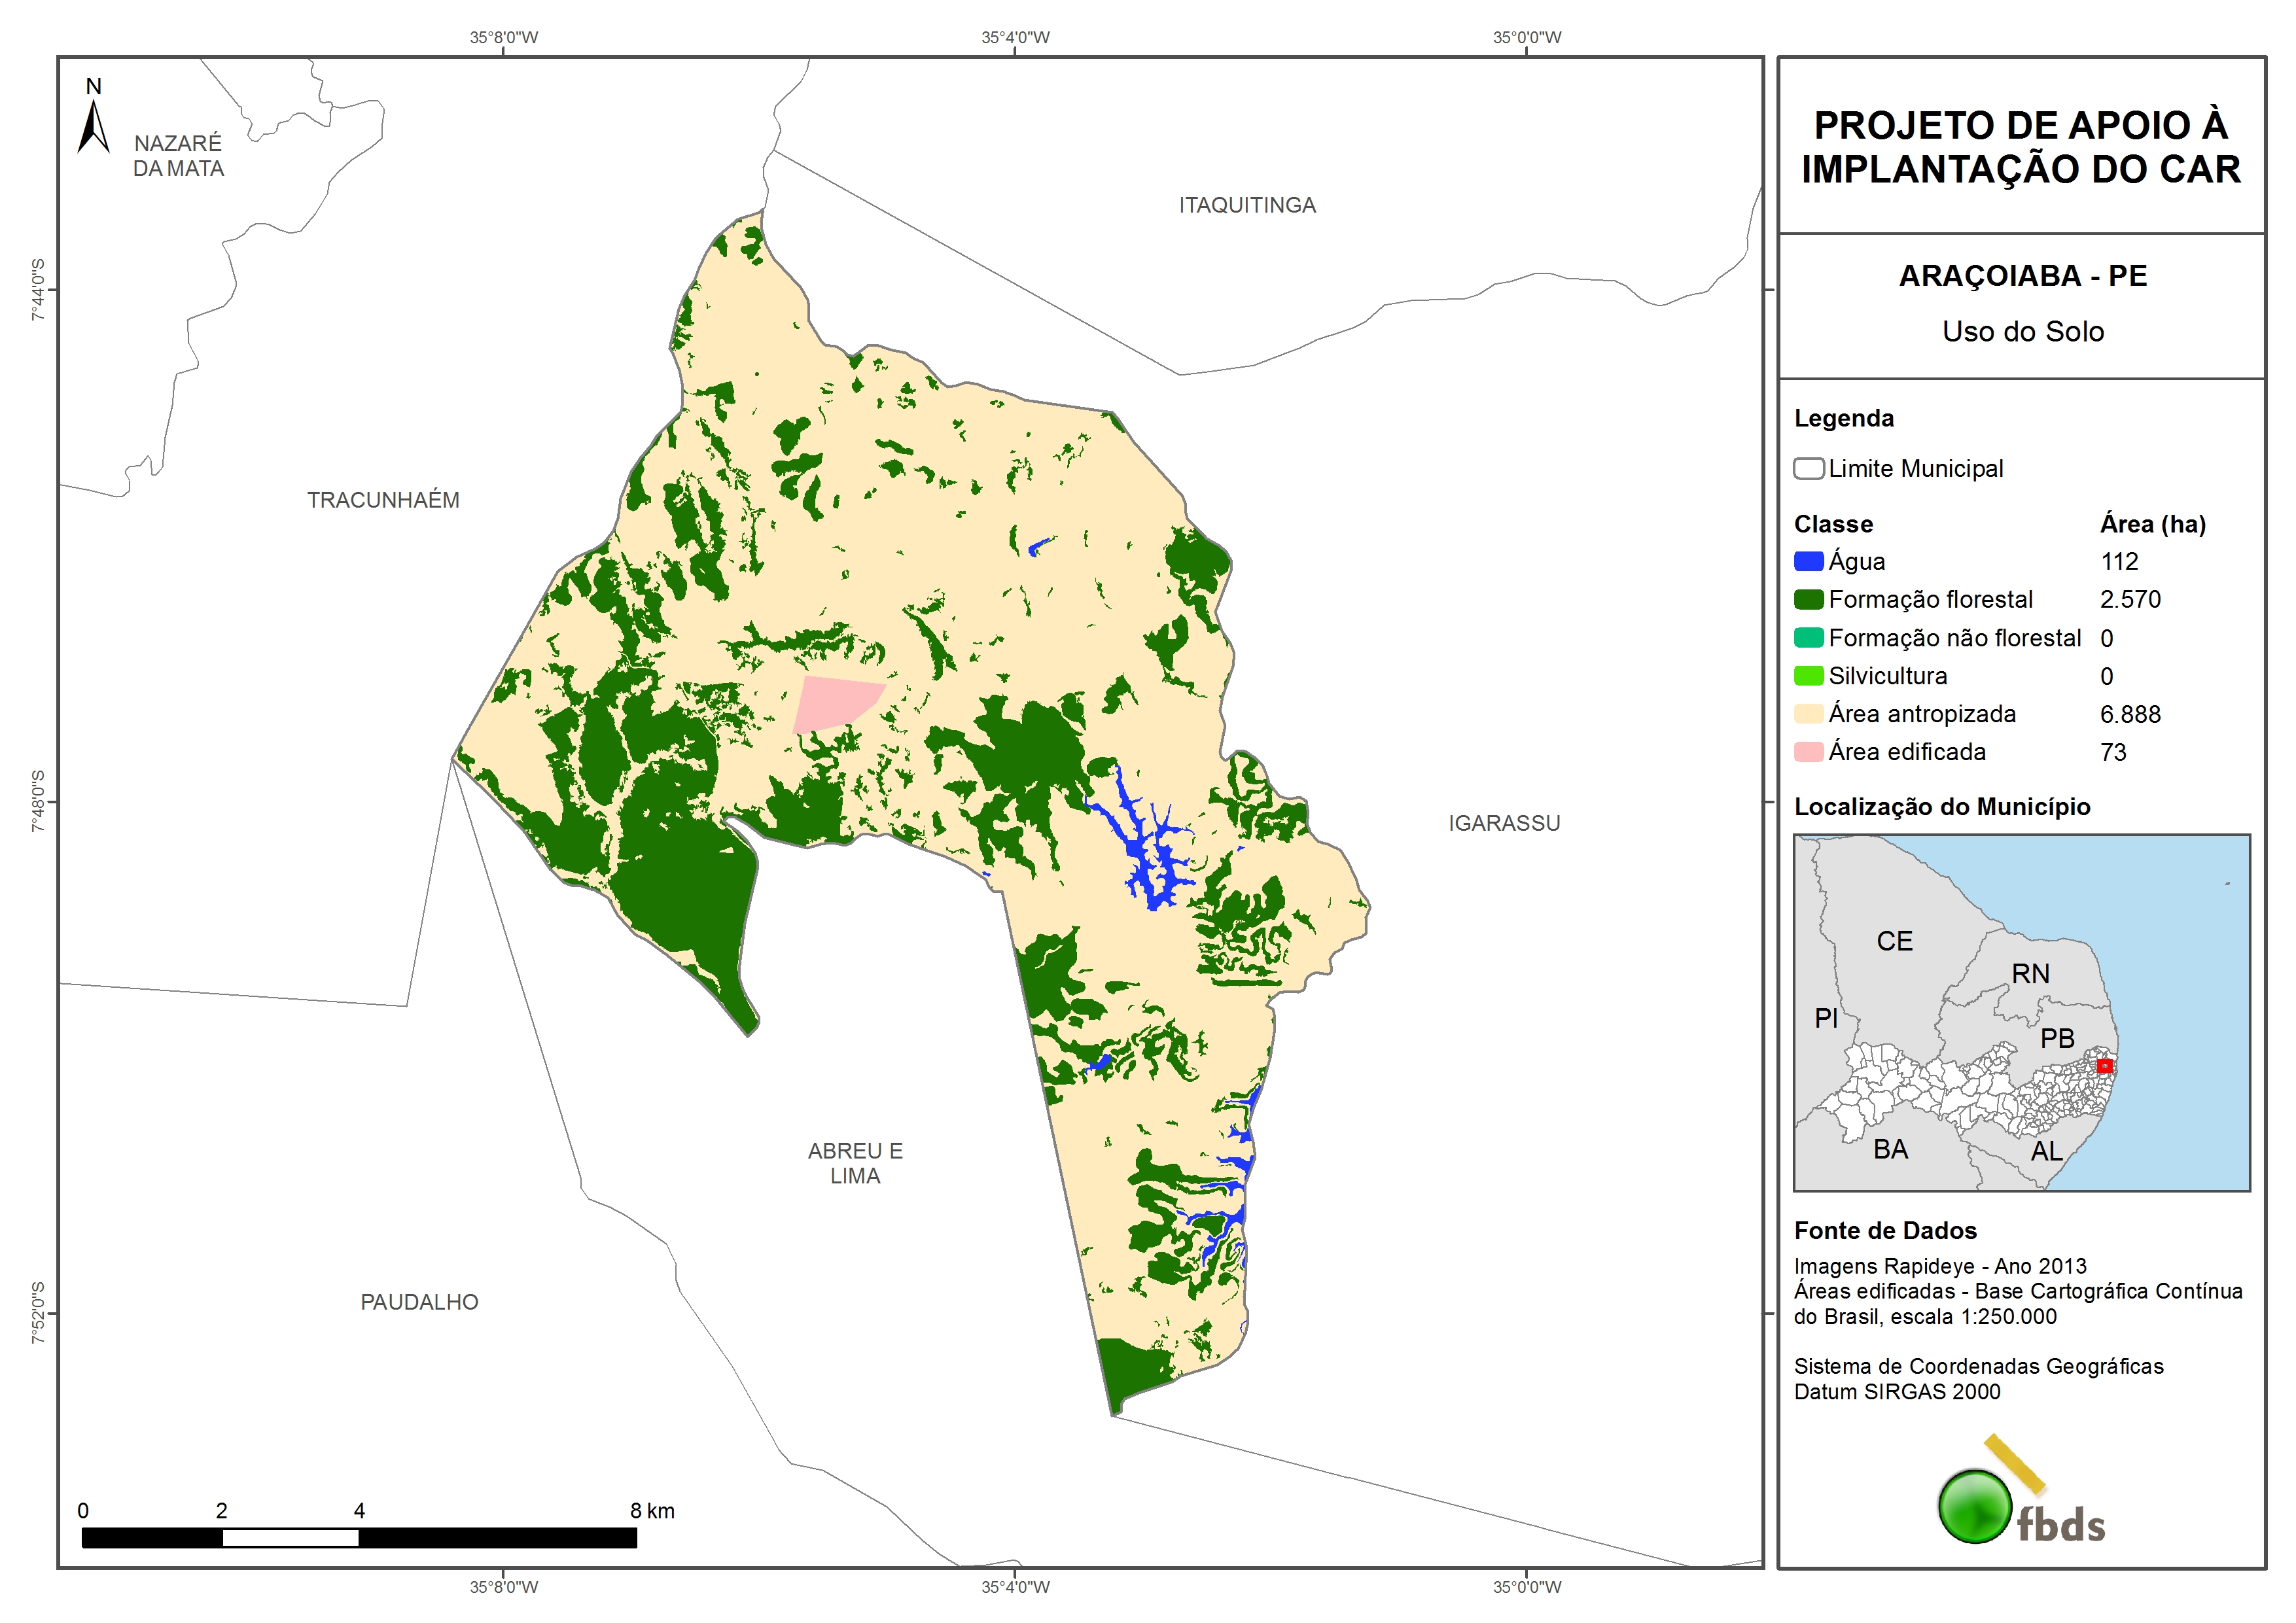Image resolution: width=2296 pixels, height=1623 pixels.
Task: Click the PAUDALHO municipality label
Action: point(419,1302)
